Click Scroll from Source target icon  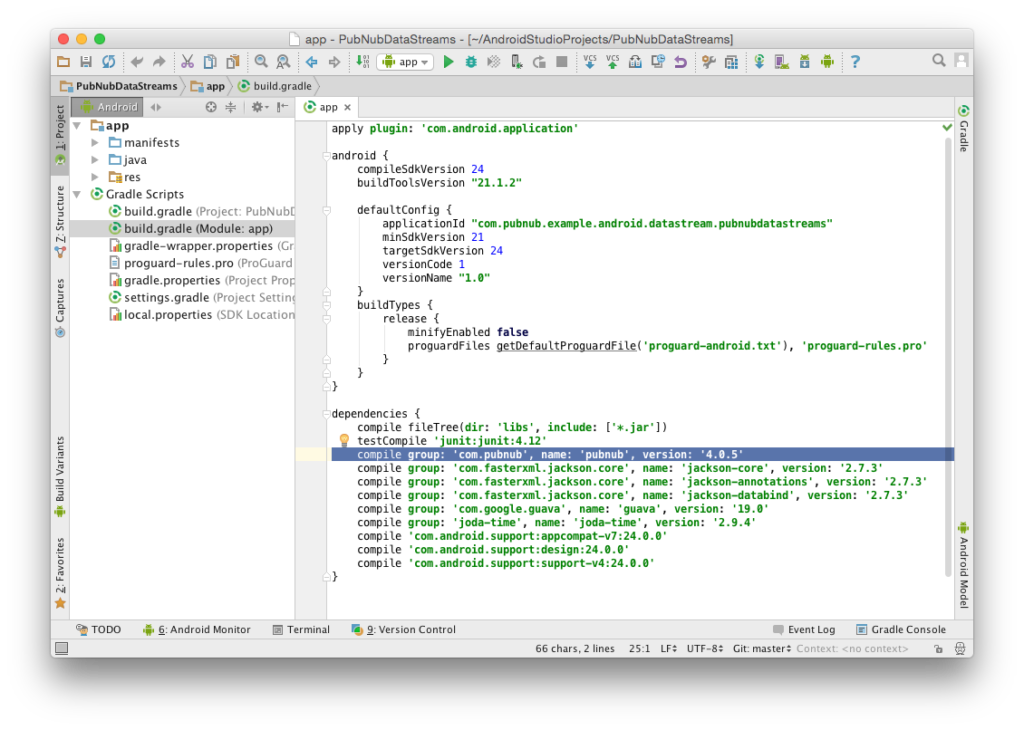click(211, 107)
